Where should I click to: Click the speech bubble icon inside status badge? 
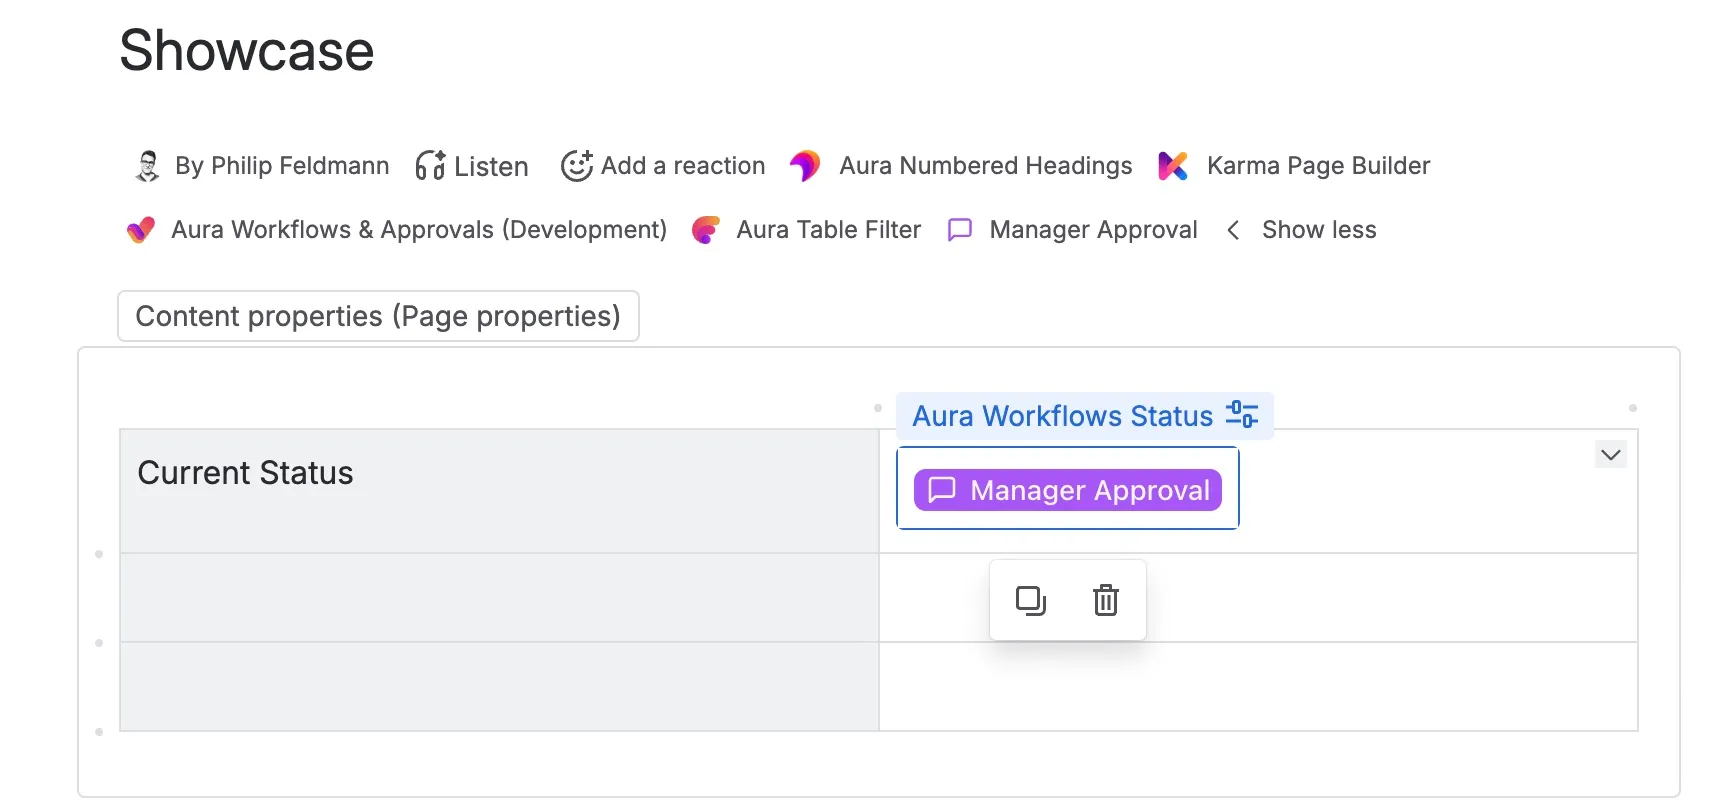[x=942, y=490]
